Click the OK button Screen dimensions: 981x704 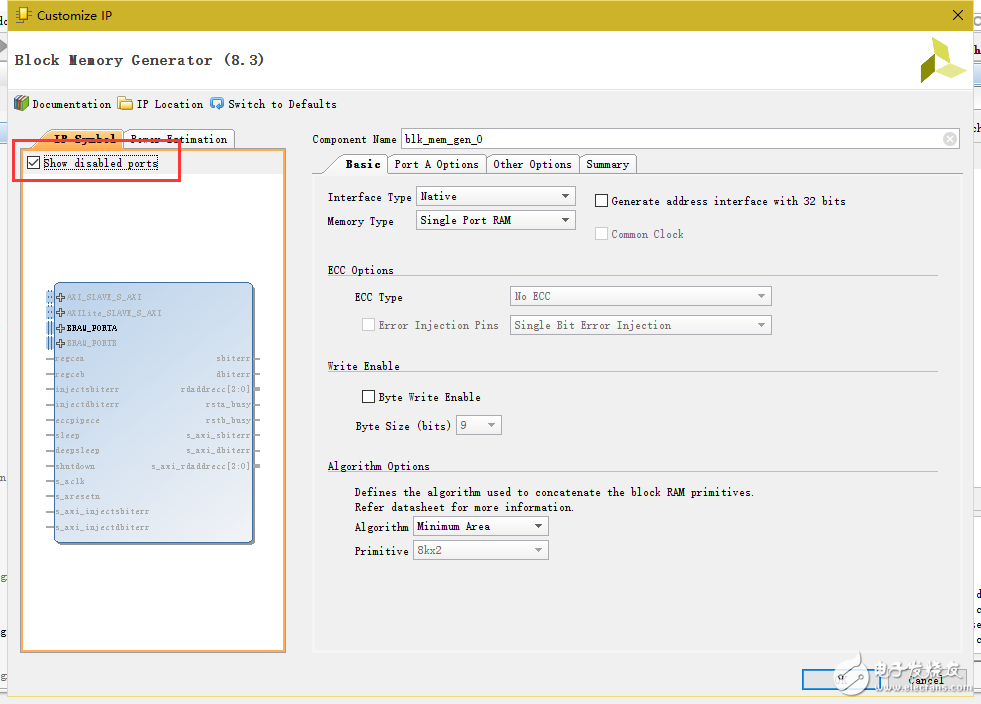click(x=840, y=679)
